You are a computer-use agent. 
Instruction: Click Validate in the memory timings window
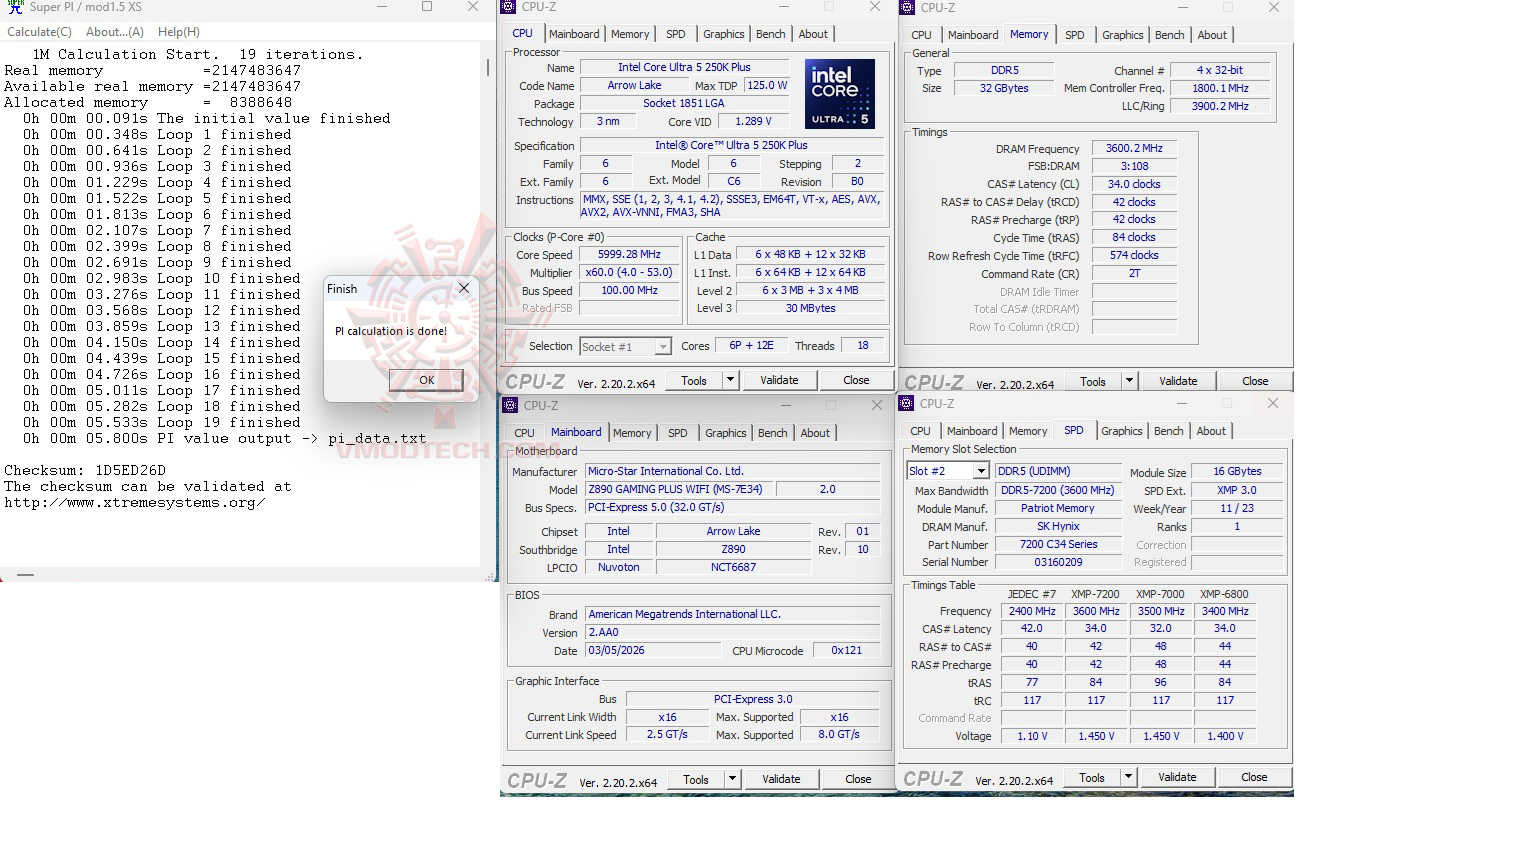click(1178, 381)
